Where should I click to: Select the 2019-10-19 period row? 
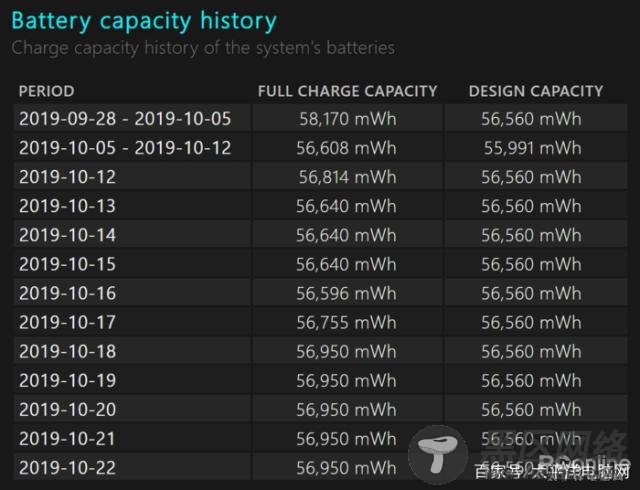tap(321, 381)
